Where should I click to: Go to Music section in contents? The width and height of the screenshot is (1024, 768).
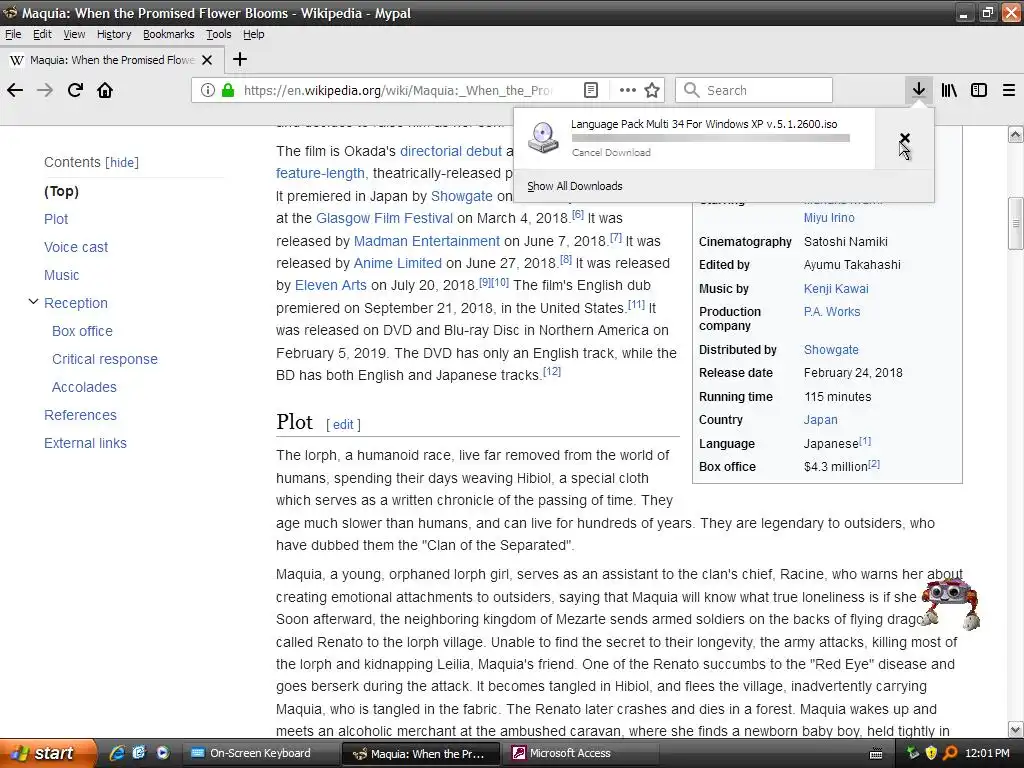tap(61, 276)
